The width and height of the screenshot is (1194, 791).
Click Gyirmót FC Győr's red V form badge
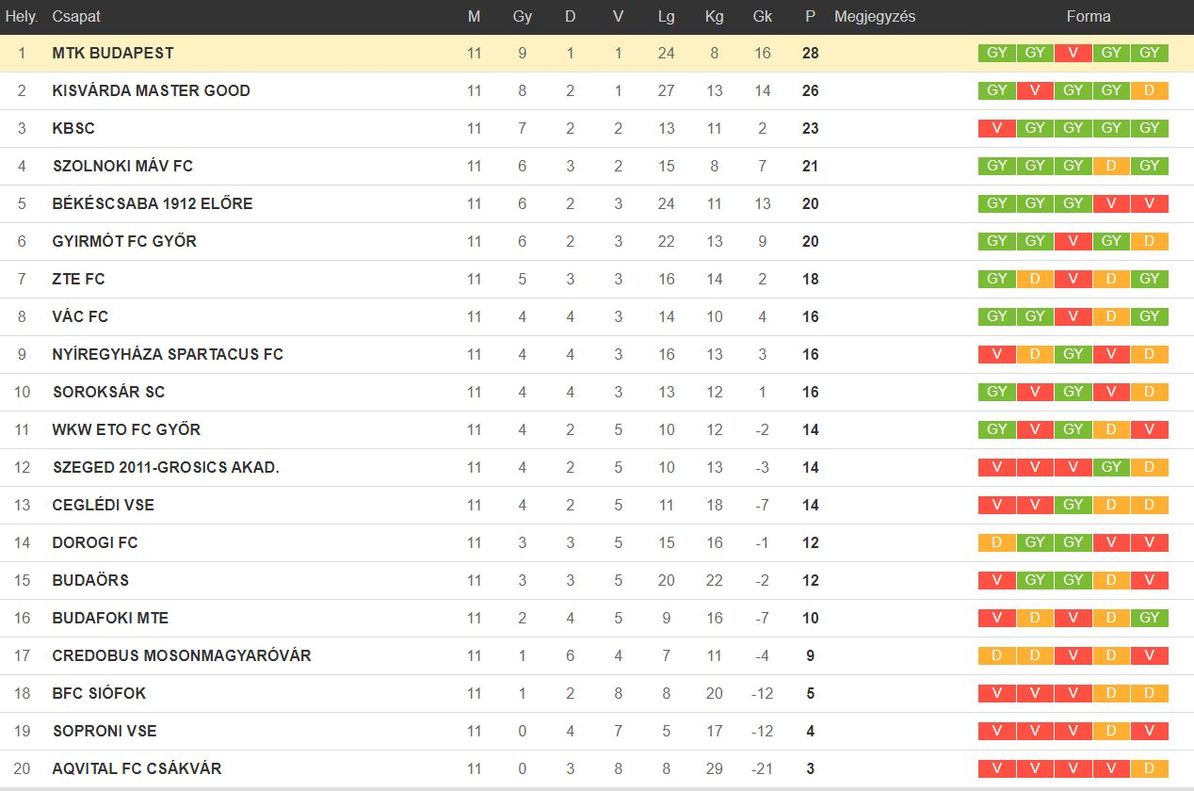pos(1073,241)
